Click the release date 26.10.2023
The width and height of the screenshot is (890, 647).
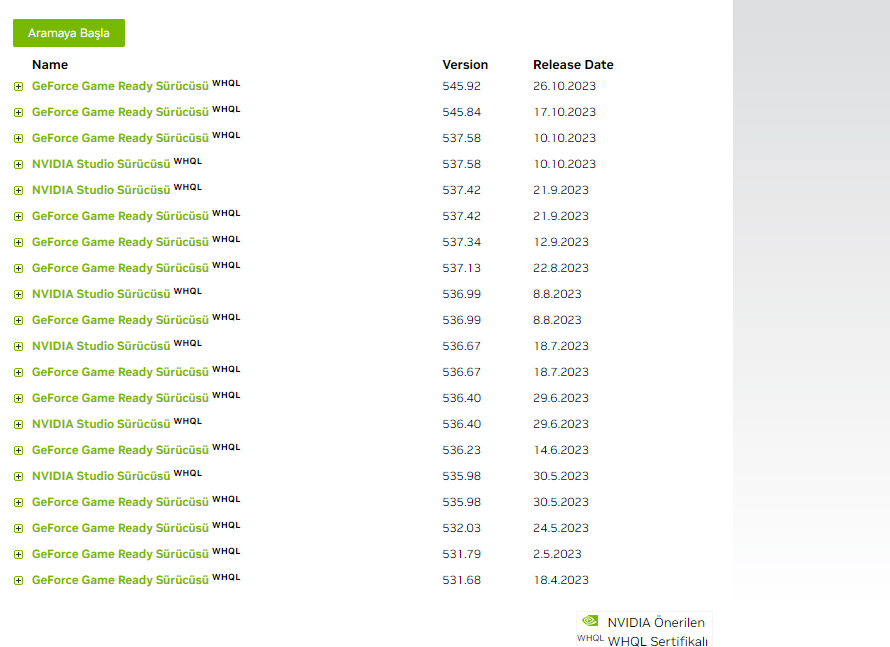(564, 86)
